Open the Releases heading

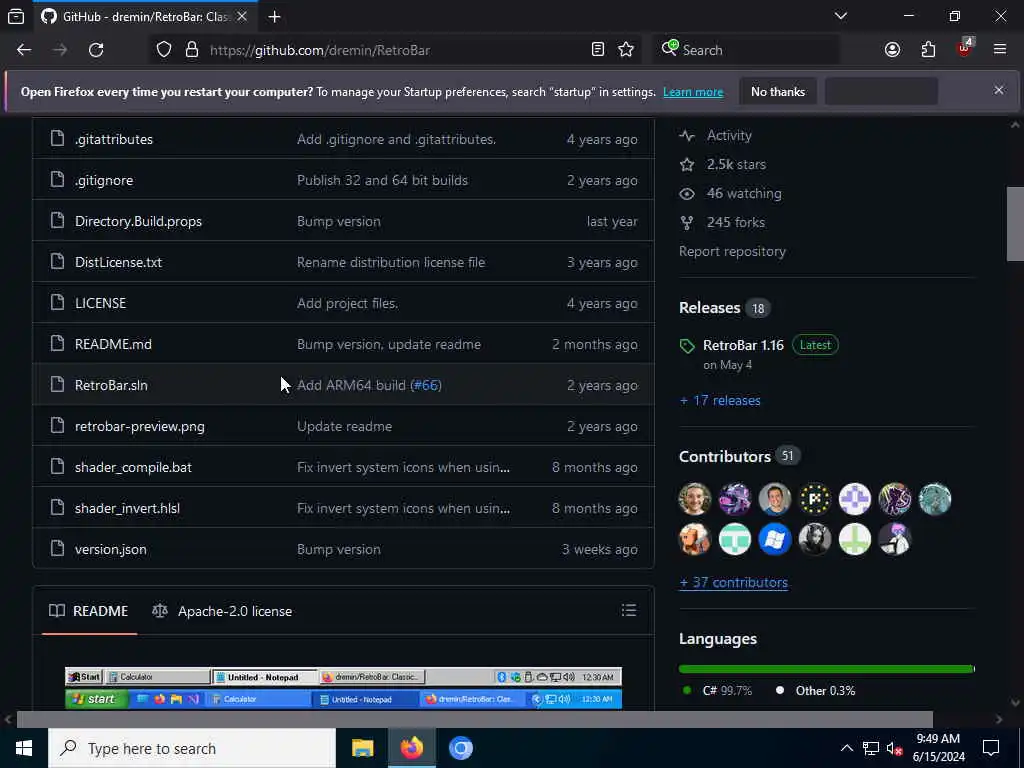click(x=709, y=308)
